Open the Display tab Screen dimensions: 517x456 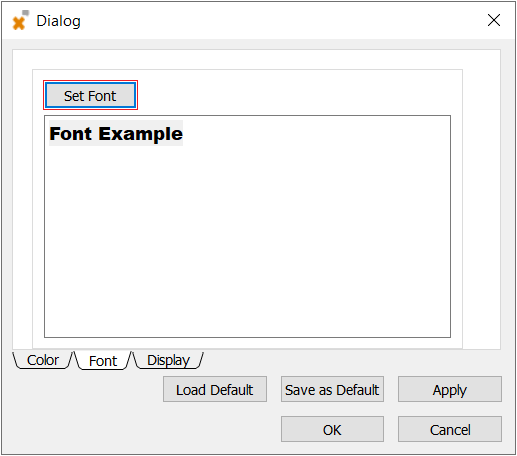click(x=168, y=360)
